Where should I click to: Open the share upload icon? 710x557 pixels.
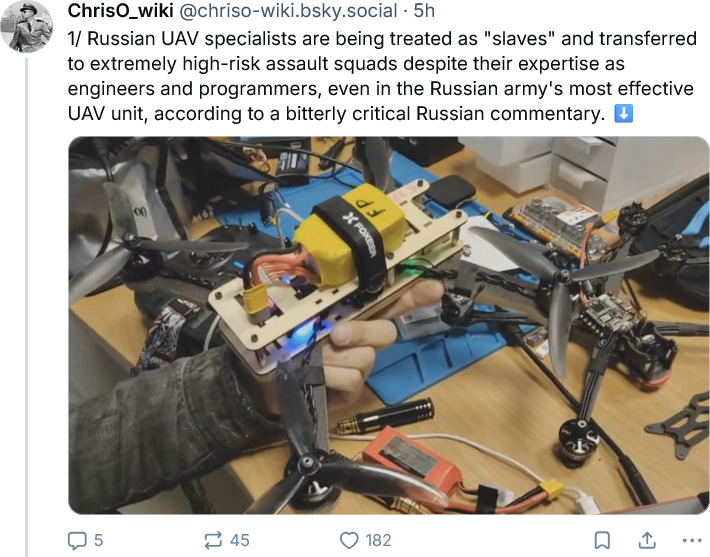click(x=648, y=540)
